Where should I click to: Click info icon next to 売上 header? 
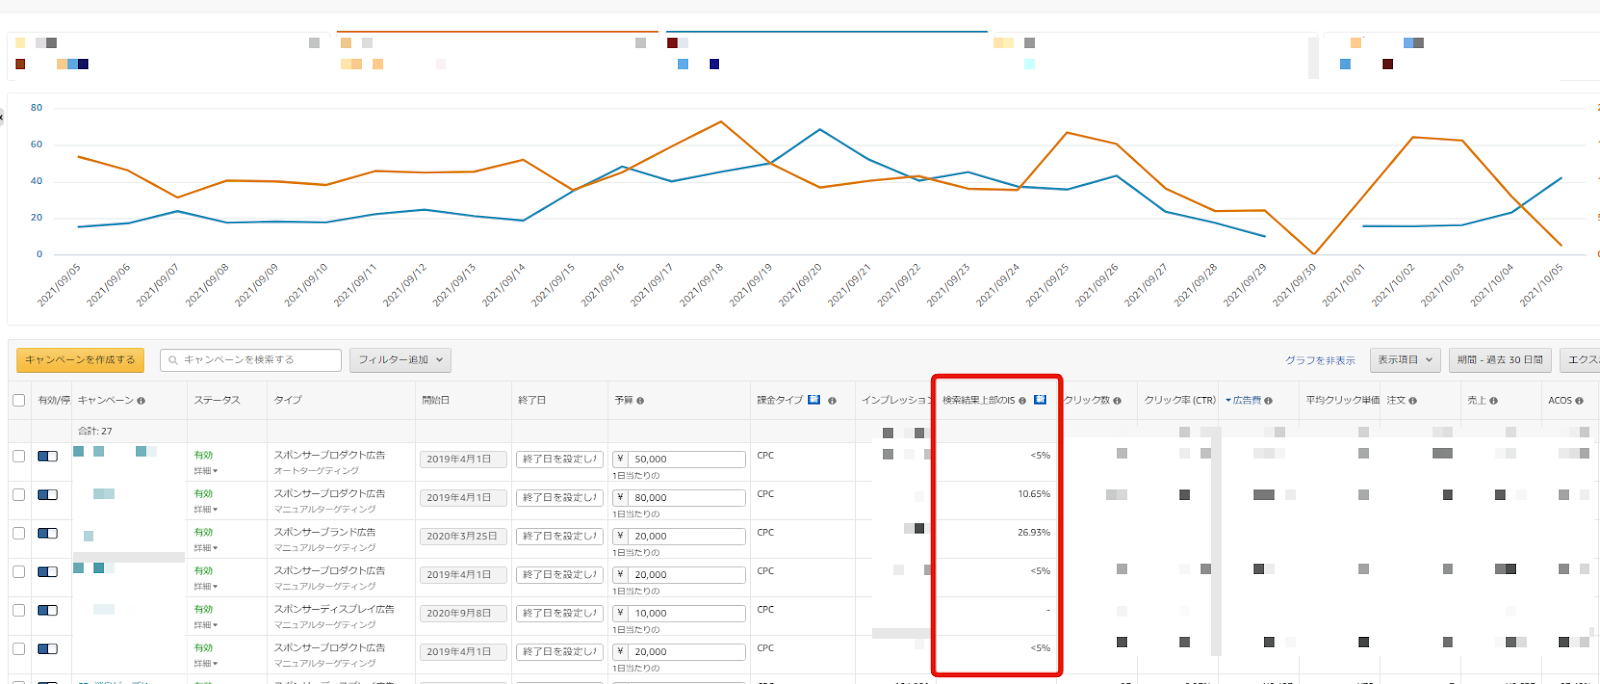coord(1493,401)
